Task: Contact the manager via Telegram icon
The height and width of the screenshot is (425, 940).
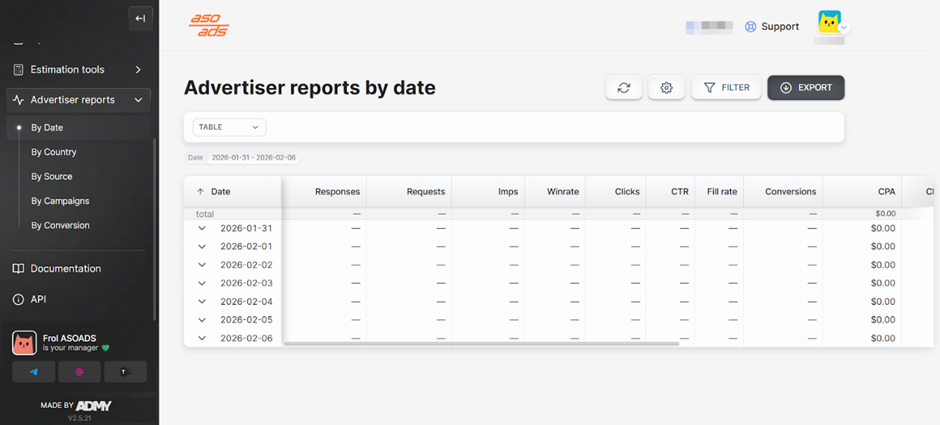Action: 34,372
